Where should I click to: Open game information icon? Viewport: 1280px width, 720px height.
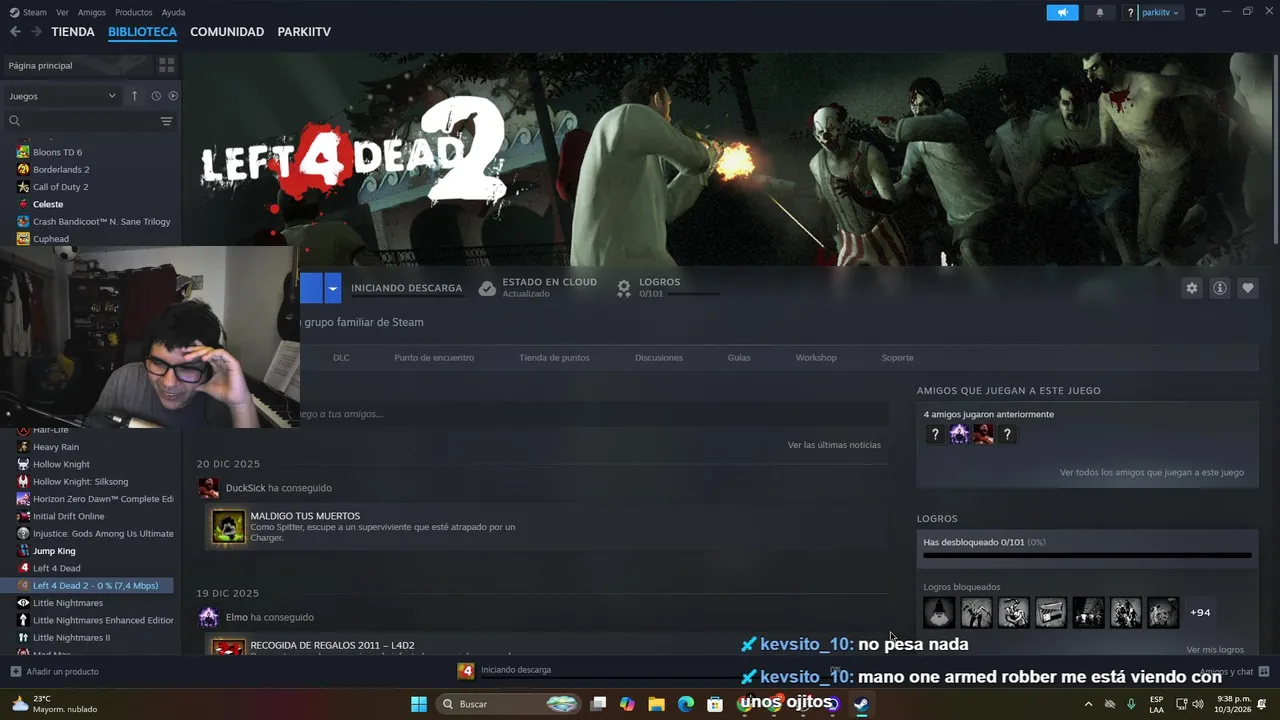1219,288
